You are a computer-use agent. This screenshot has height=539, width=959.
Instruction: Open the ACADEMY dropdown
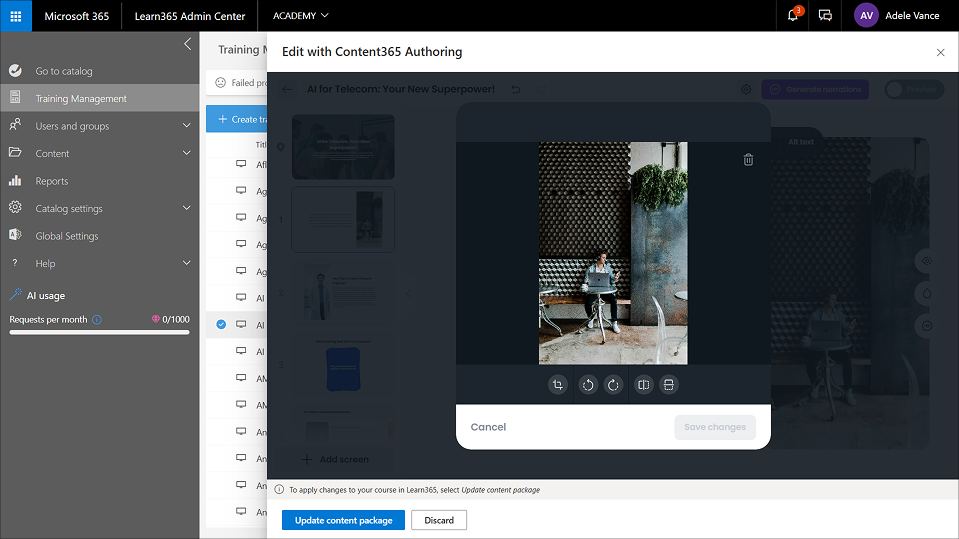coord(300,16)
